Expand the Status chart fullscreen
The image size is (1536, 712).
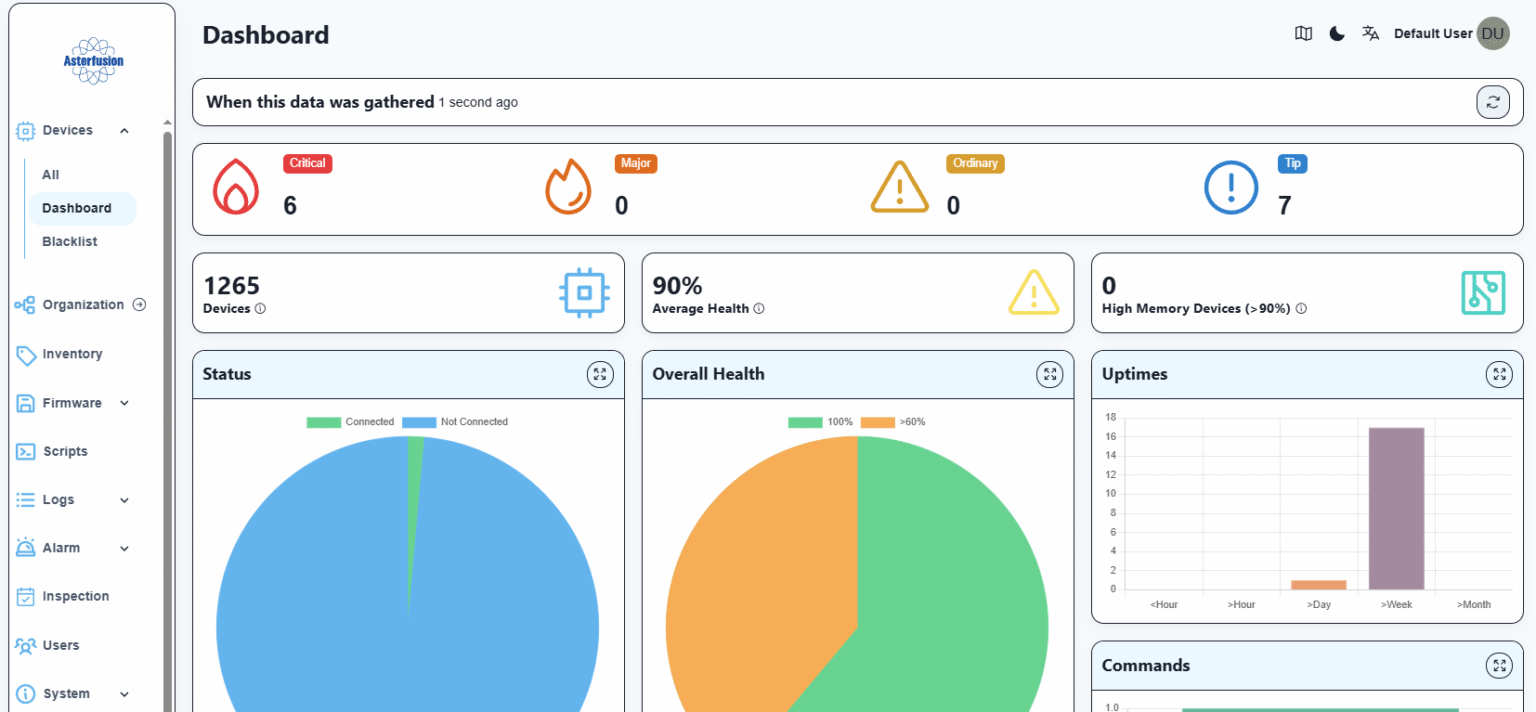pos(599,374)
